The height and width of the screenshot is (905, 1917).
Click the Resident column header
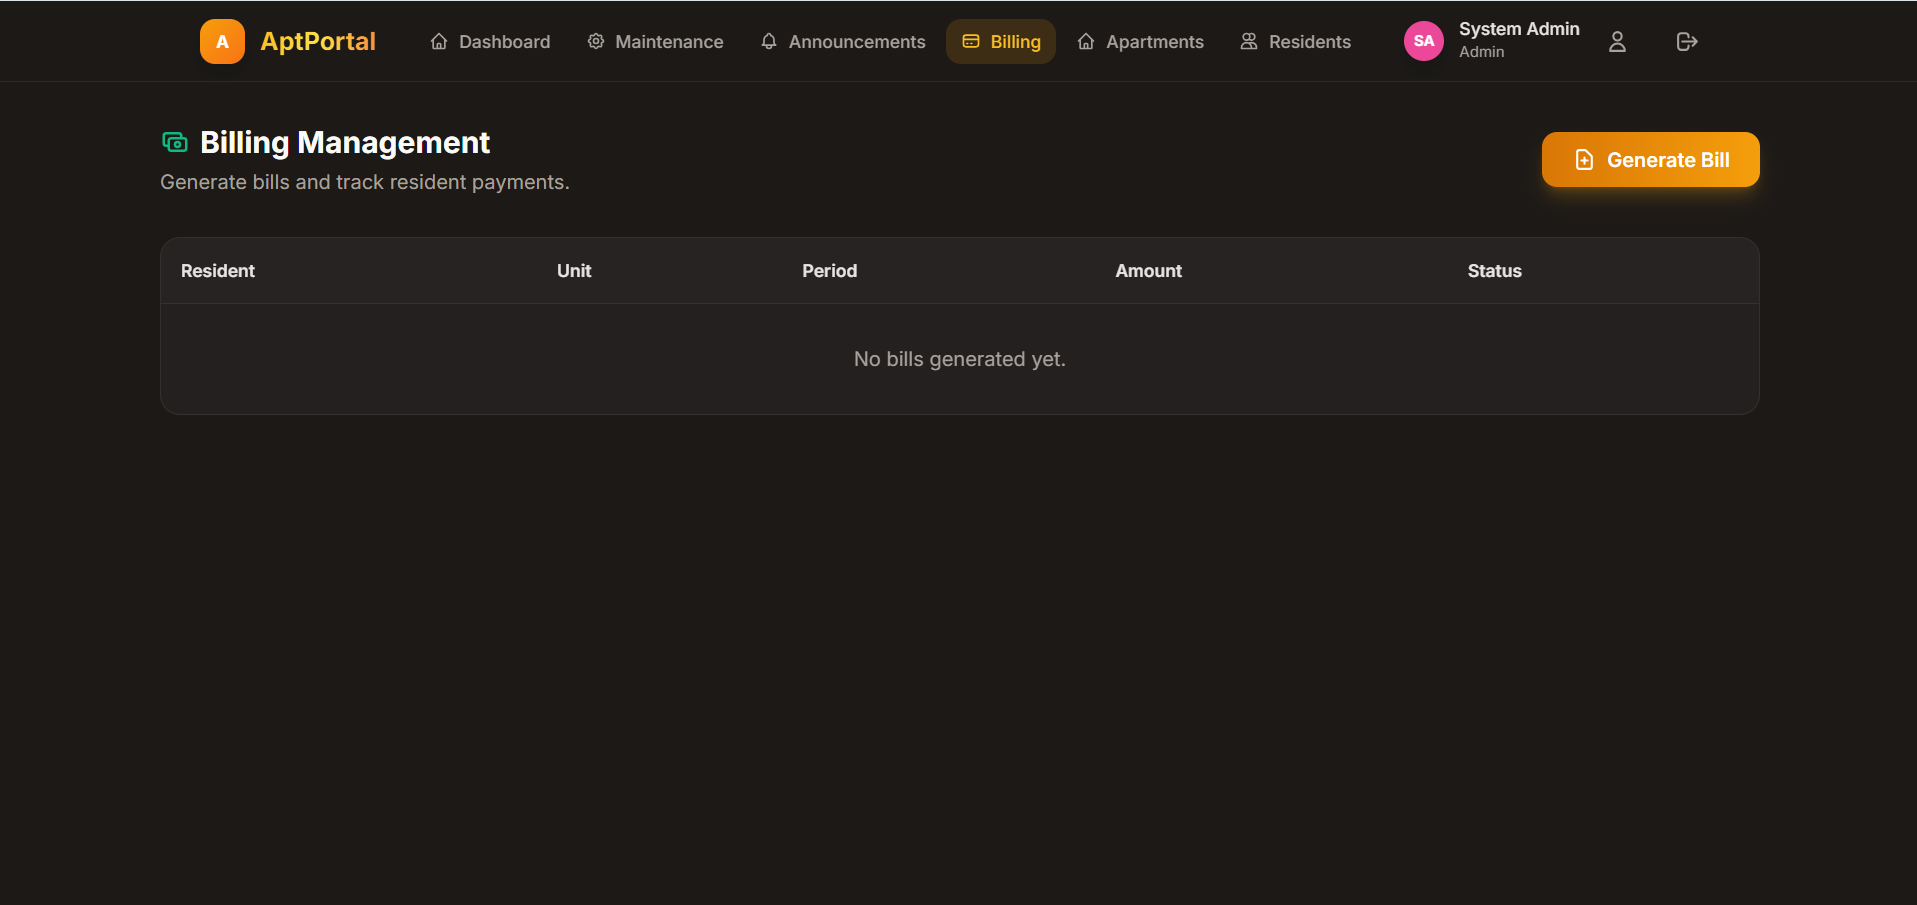click(x=218, y=271)
